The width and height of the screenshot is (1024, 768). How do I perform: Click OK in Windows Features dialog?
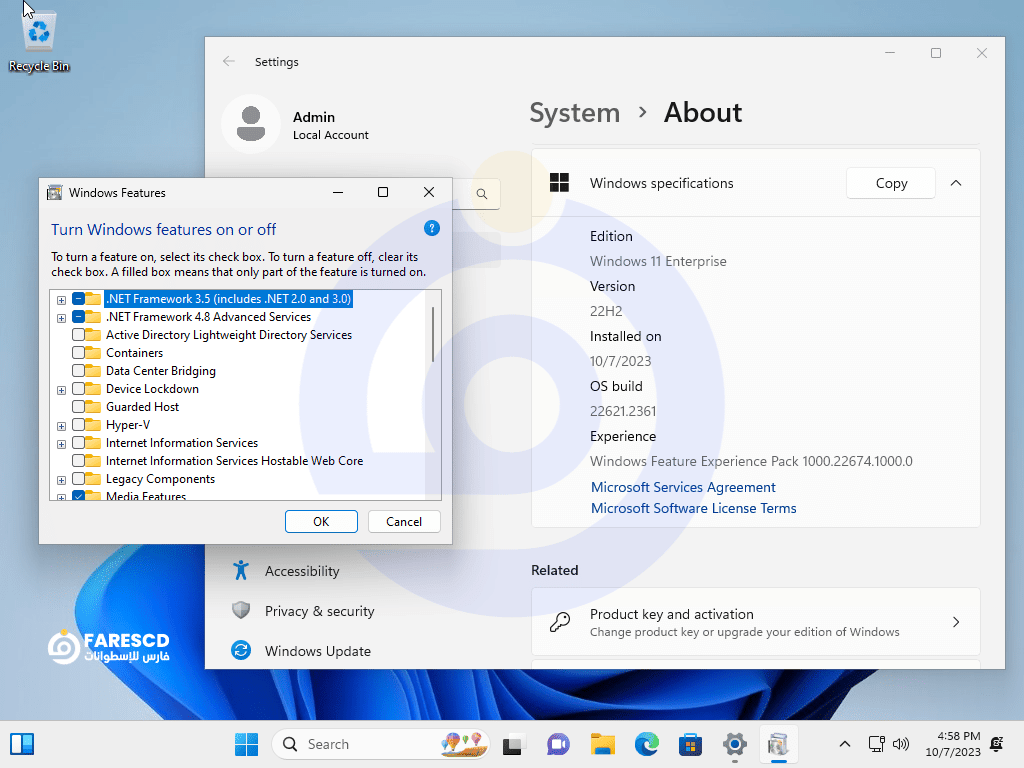(x=321, y=521)
